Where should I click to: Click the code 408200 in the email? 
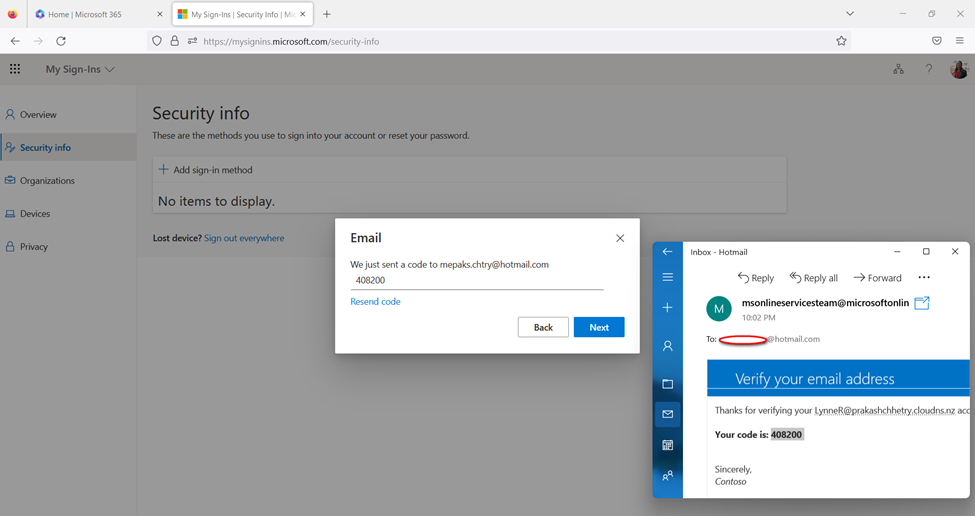pos(787,435)
